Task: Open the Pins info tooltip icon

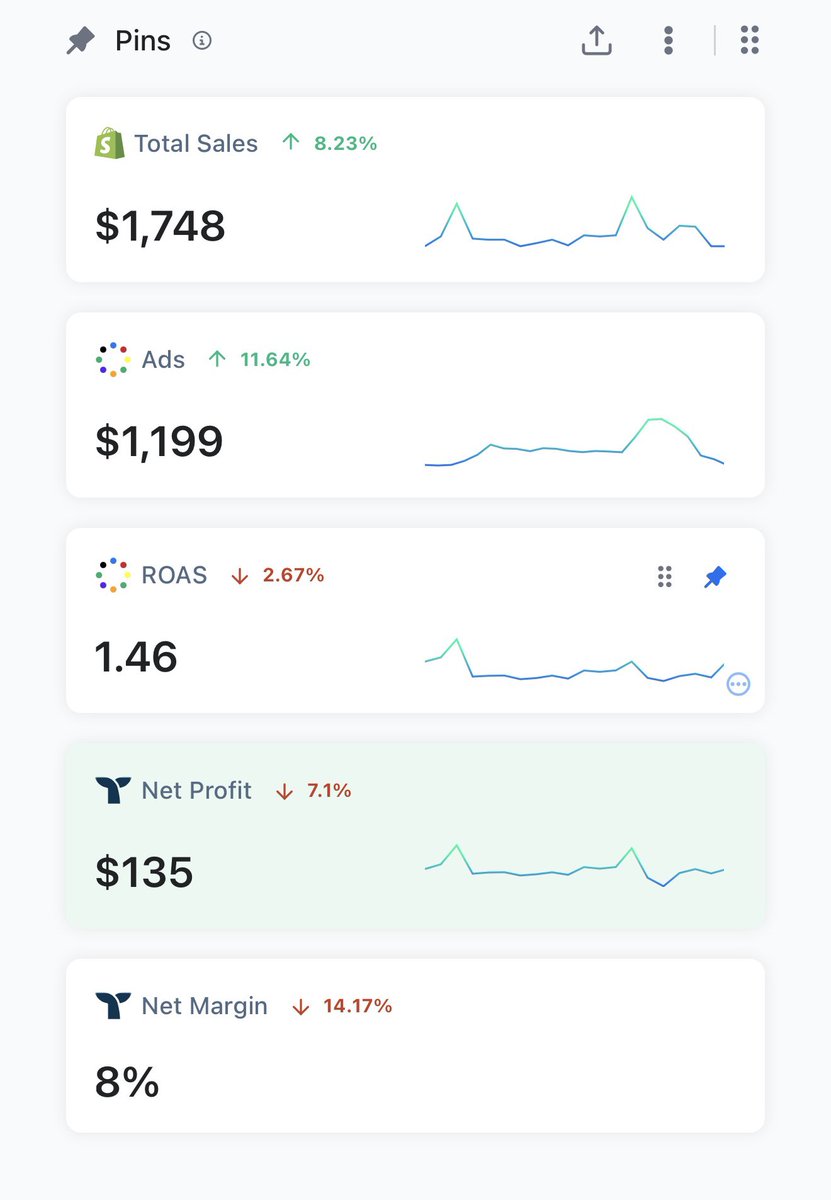Action: click(x=202, y=41)
